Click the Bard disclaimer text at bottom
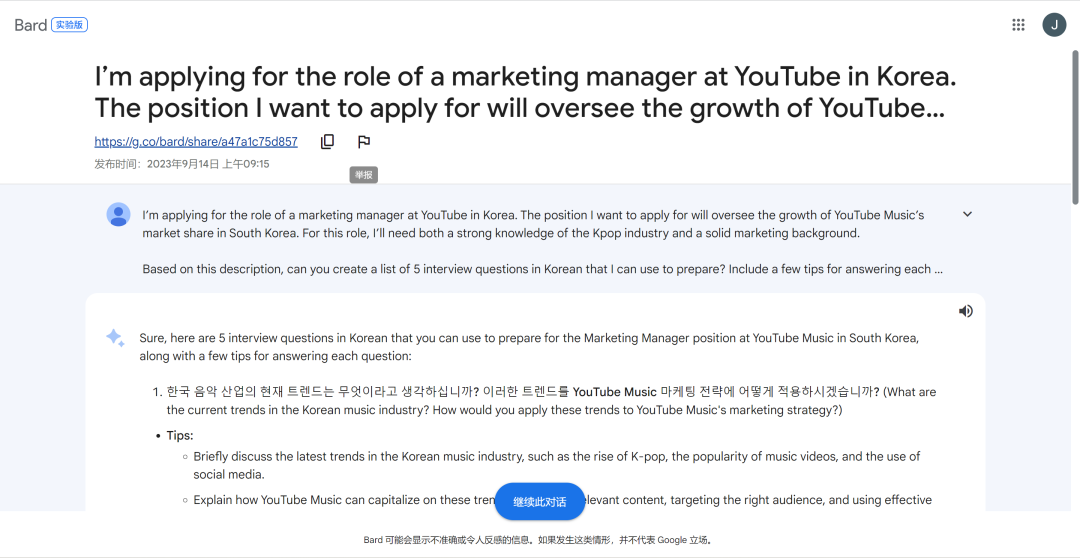 pyautogui.click(x=537, y=540)
